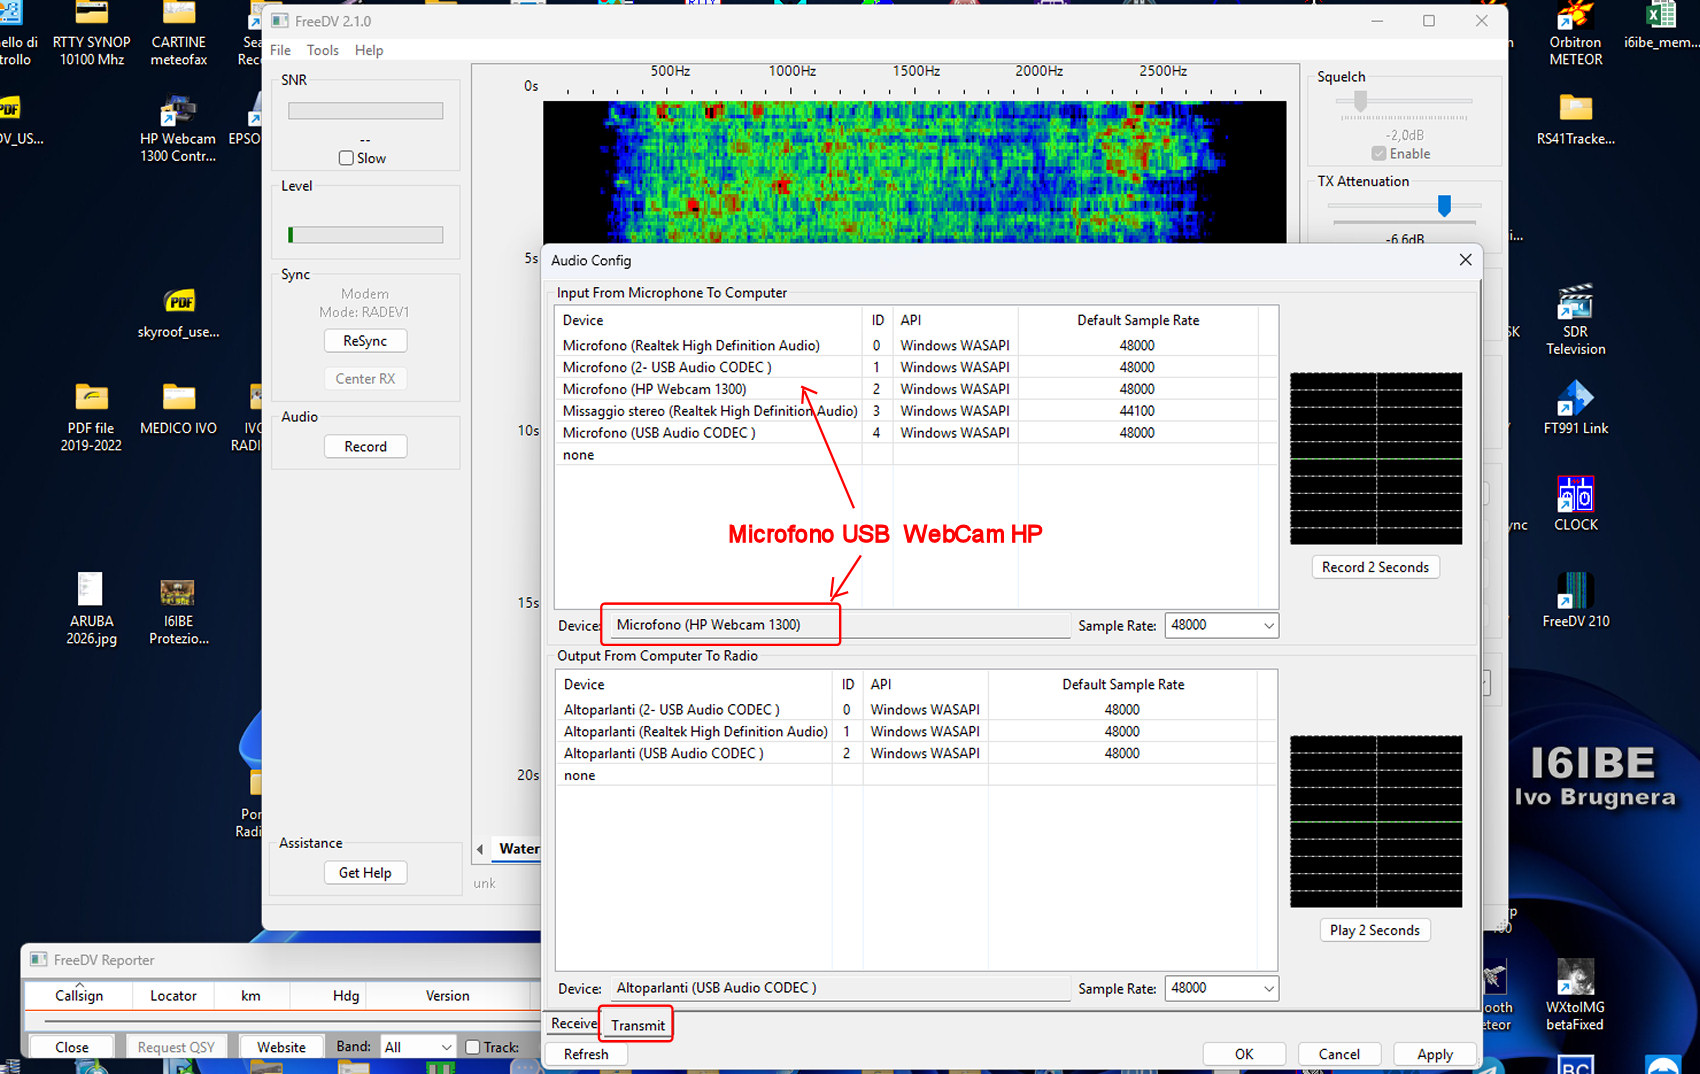Screen dimensions: 1700x1074
Task: Switch to the Receive tab
Action: [574, 1024]
